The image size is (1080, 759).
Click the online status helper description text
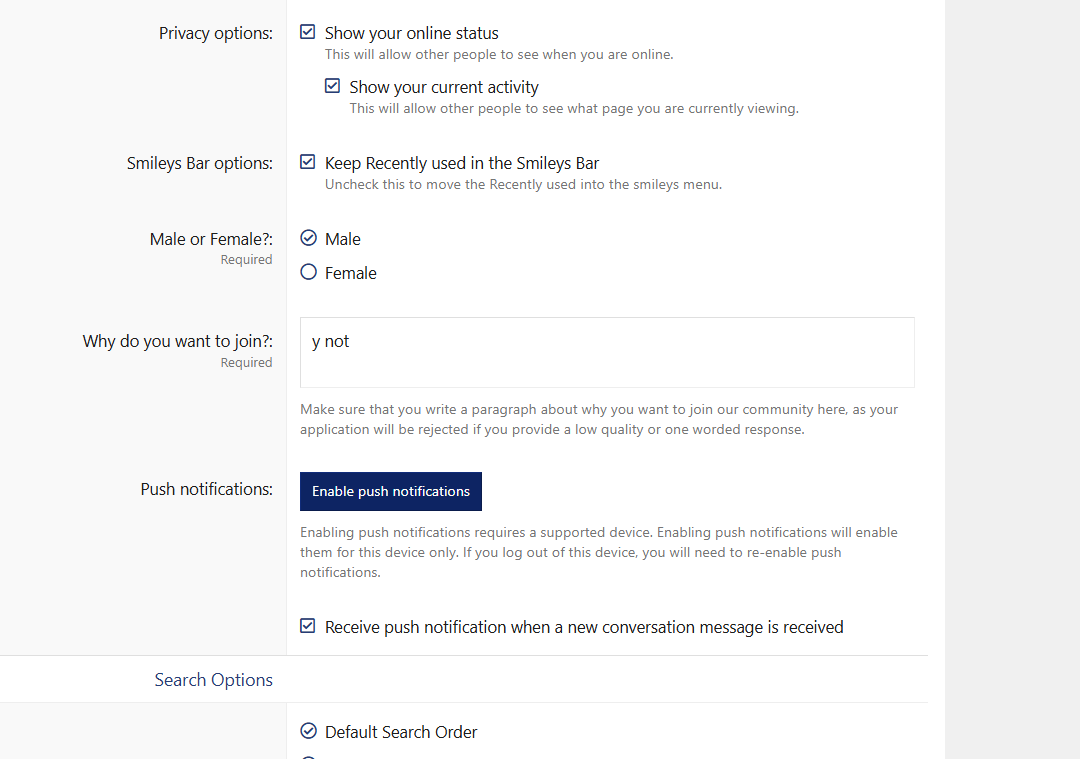499,54
